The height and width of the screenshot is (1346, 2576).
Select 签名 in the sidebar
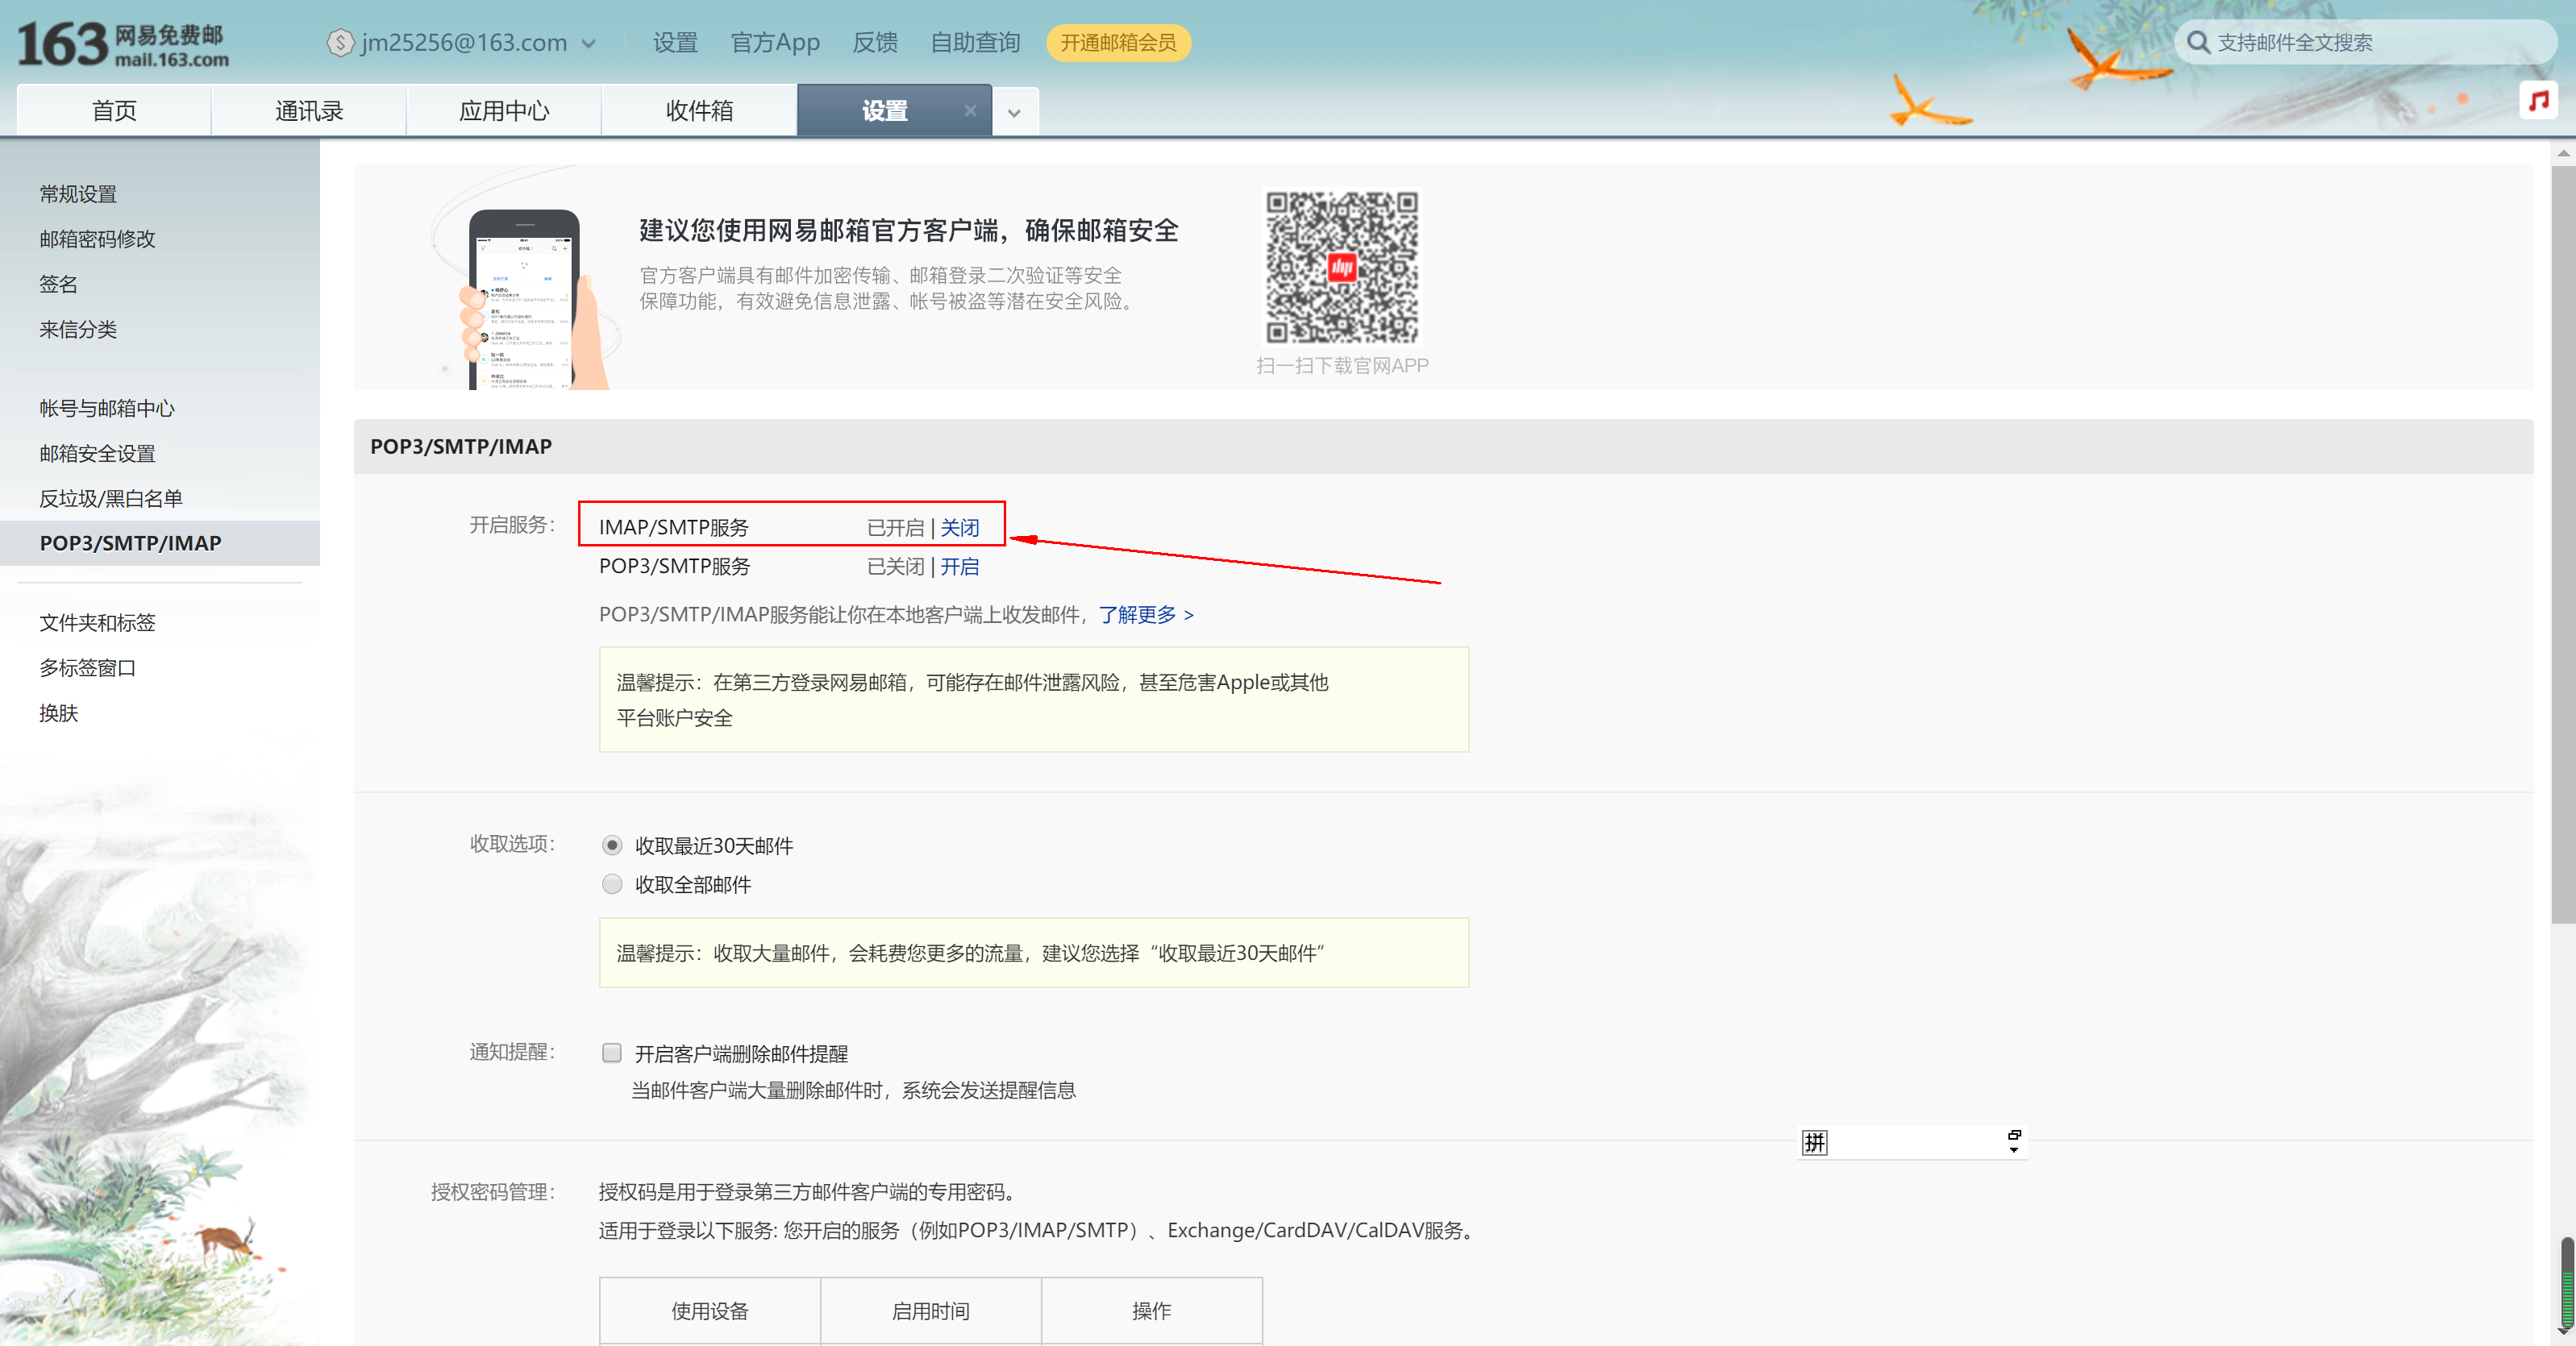(x=58, y=284)
